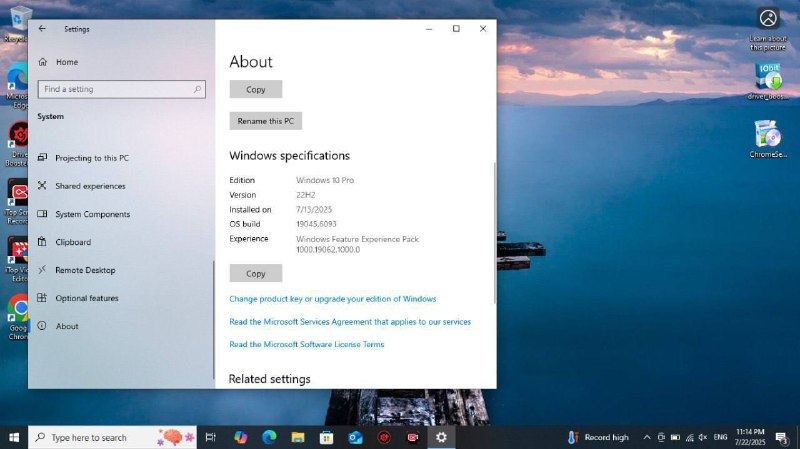This screenshot has height=449, width=800.
Task: Open screen recorder taskbar icon
Action: tap(412, 437)
